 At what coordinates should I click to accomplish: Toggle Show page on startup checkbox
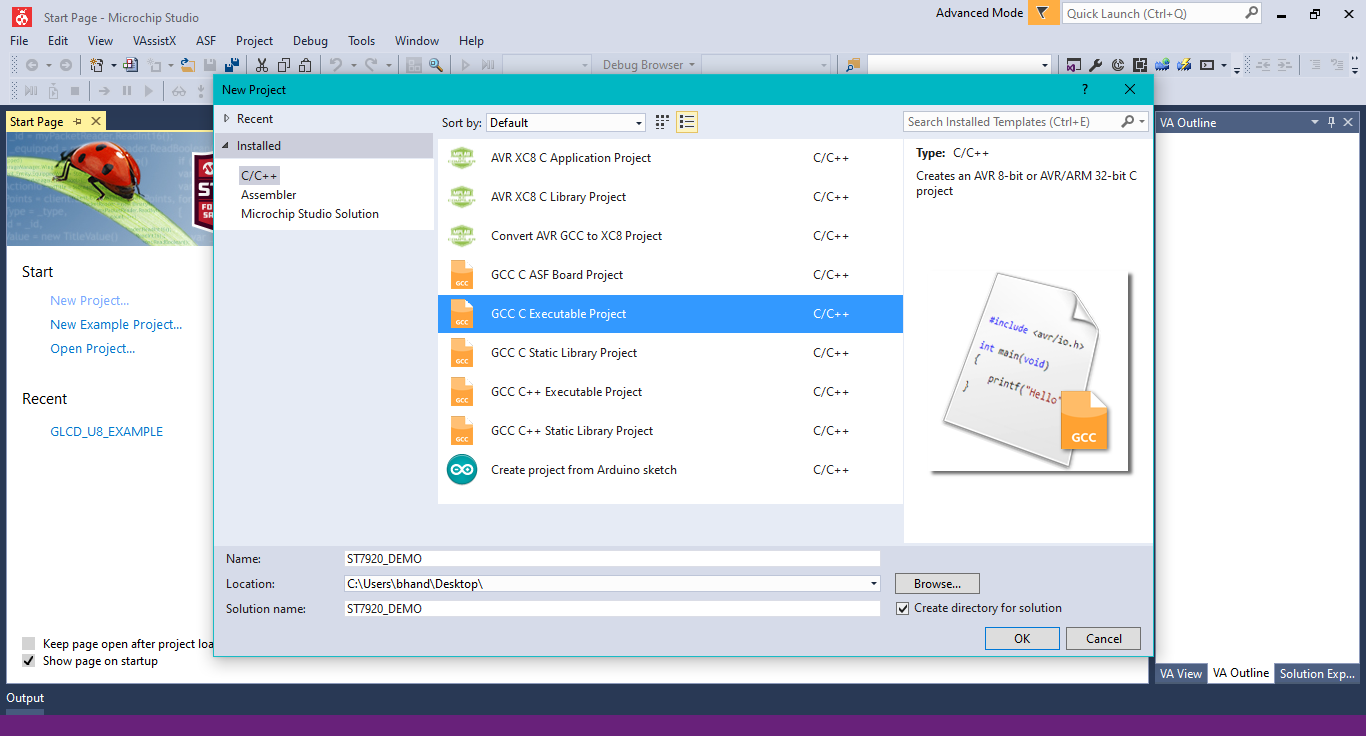pyautogui.click(x=29, y=661)
